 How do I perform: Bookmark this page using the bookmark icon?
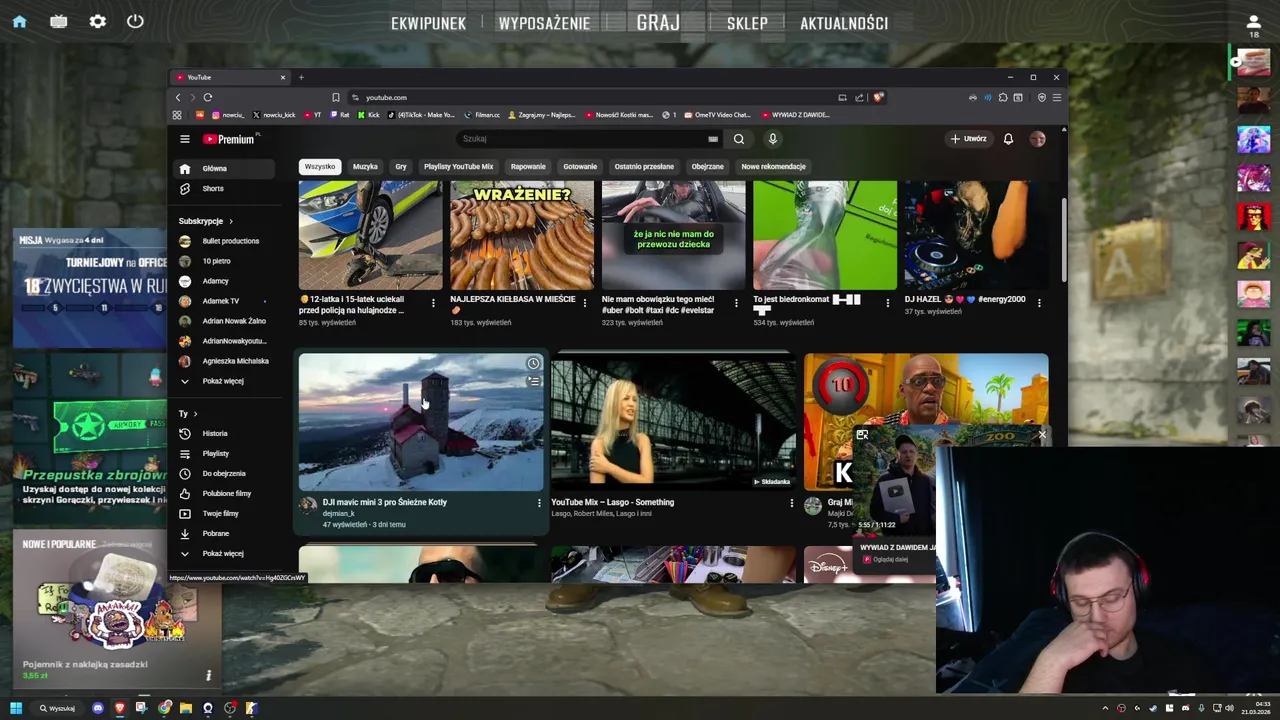click(336, 97)
